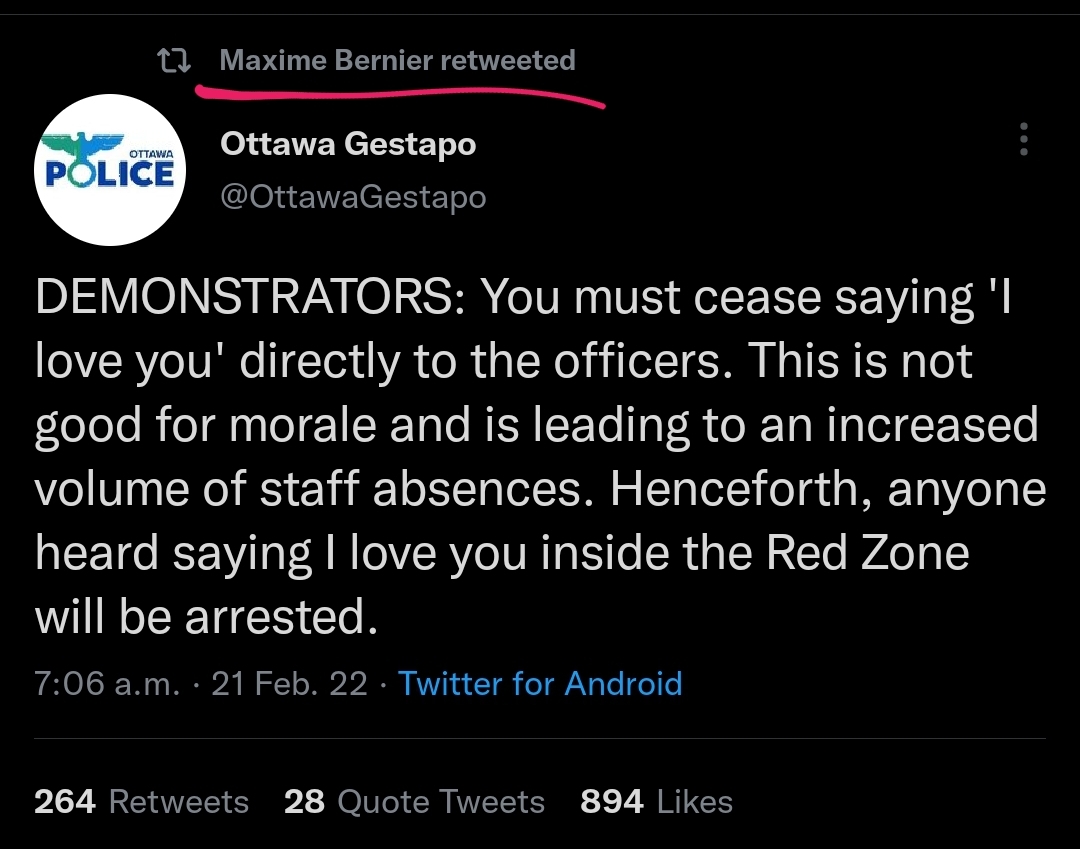Click the phrase "will be arrested."
Image resolution: width=1080 pixels, height=849 pixels.
pos(207,616)
